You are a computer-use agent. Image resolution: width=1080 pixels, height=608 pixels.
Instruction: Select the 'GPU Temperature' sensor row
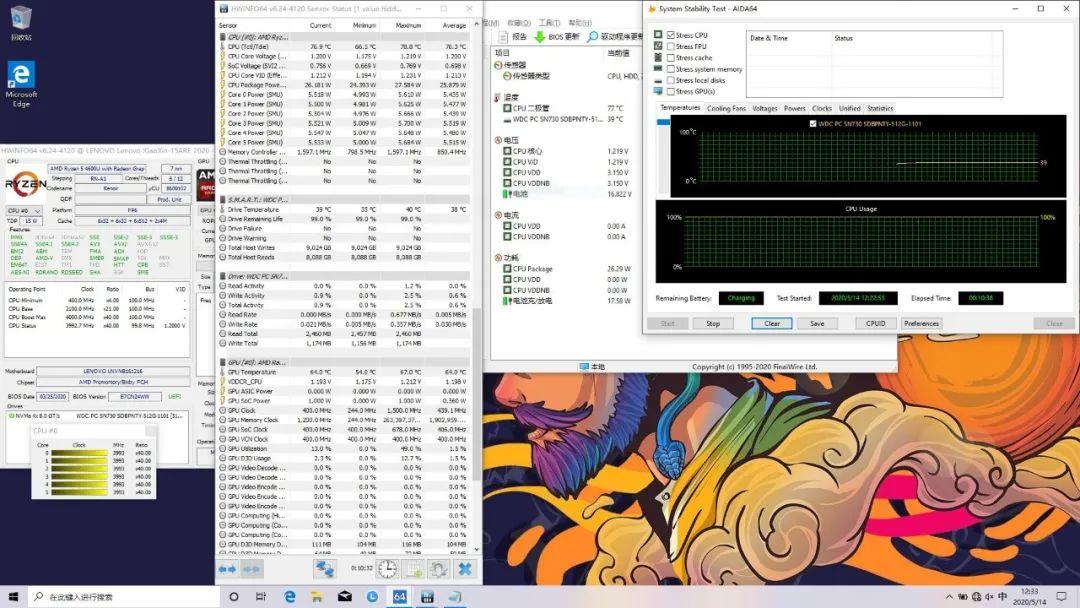click(x=344, y=372)
